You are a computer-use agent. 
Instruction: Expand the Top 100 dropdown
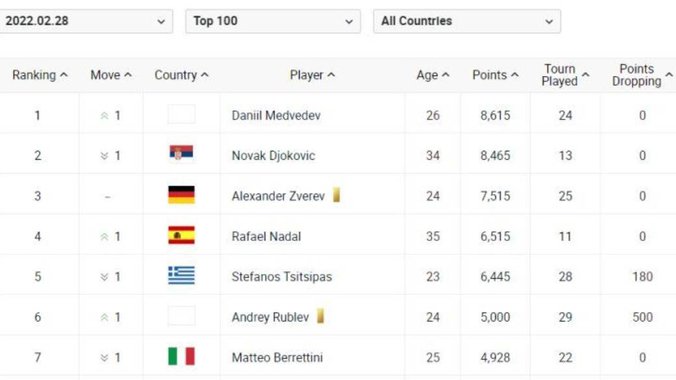click(x=273, y=21)
